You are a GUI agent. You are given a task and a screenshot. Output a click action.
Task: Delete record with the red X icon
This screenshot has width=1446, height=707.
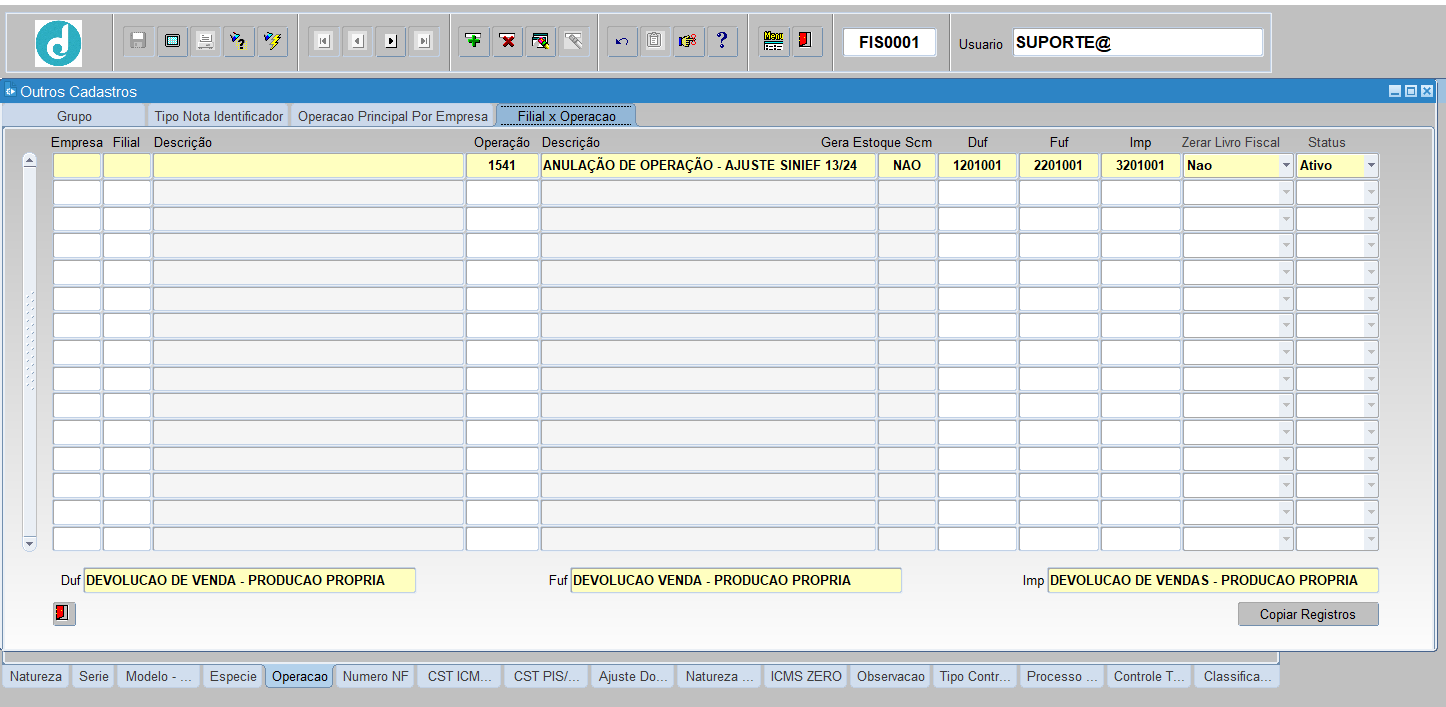click(x=508, y=41)
